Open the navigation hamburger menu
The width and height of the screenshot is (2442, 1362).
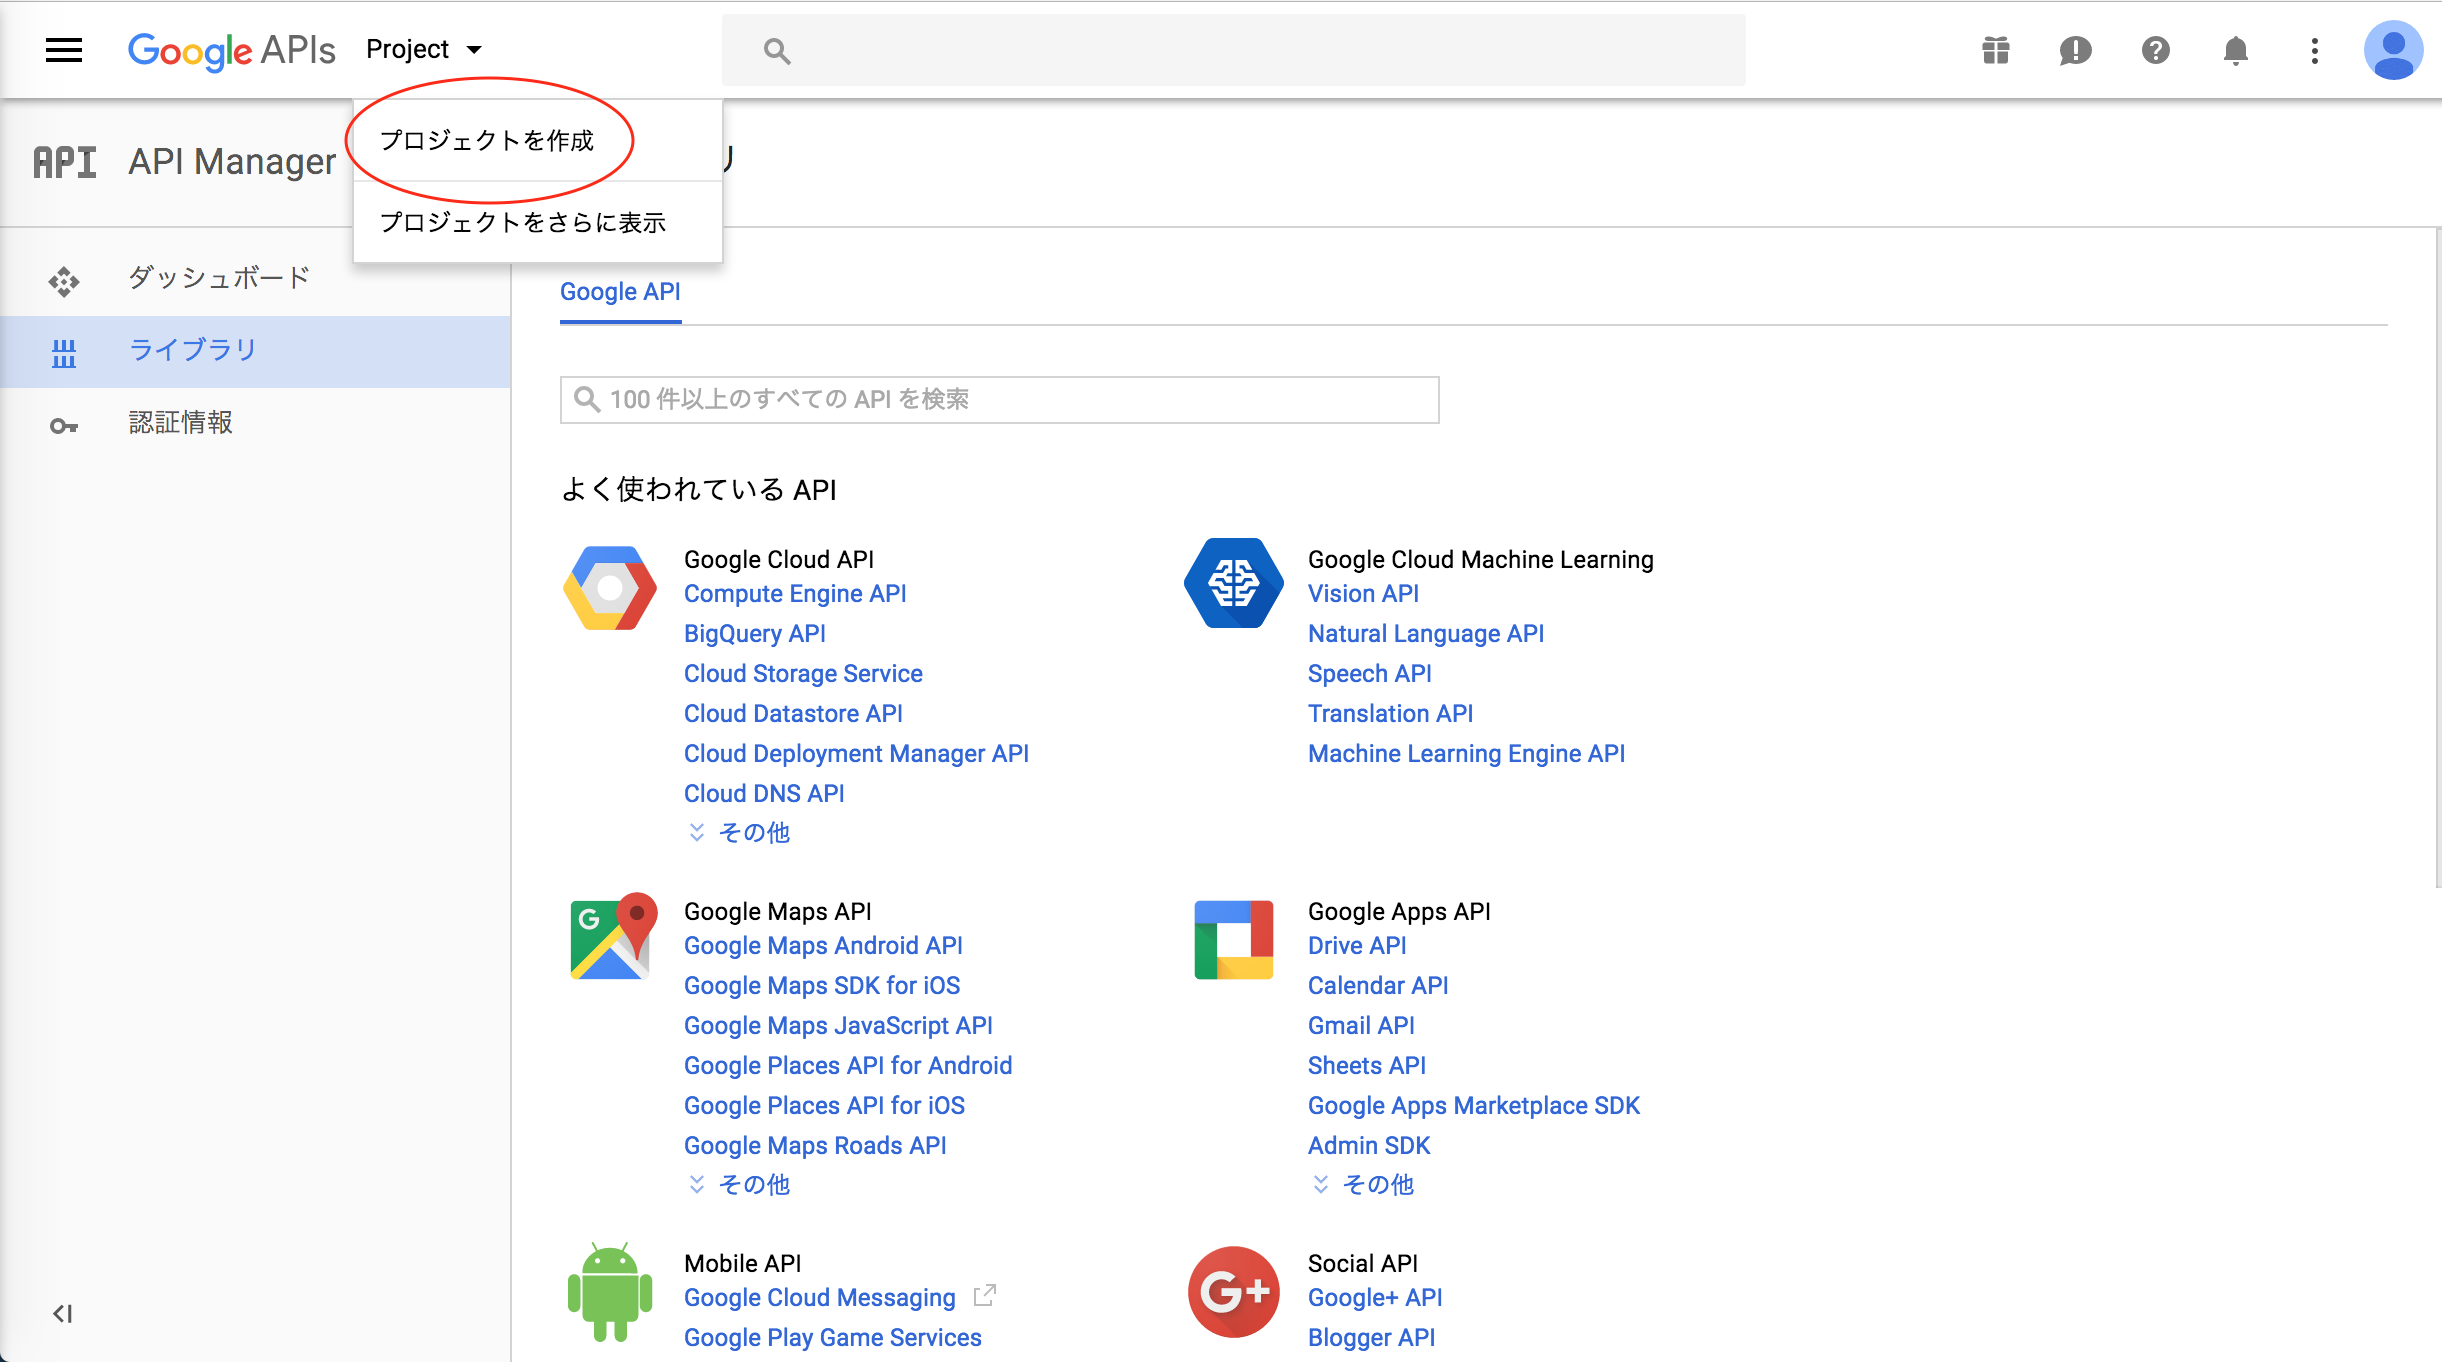pyautogui.click(x=63, y=50)
